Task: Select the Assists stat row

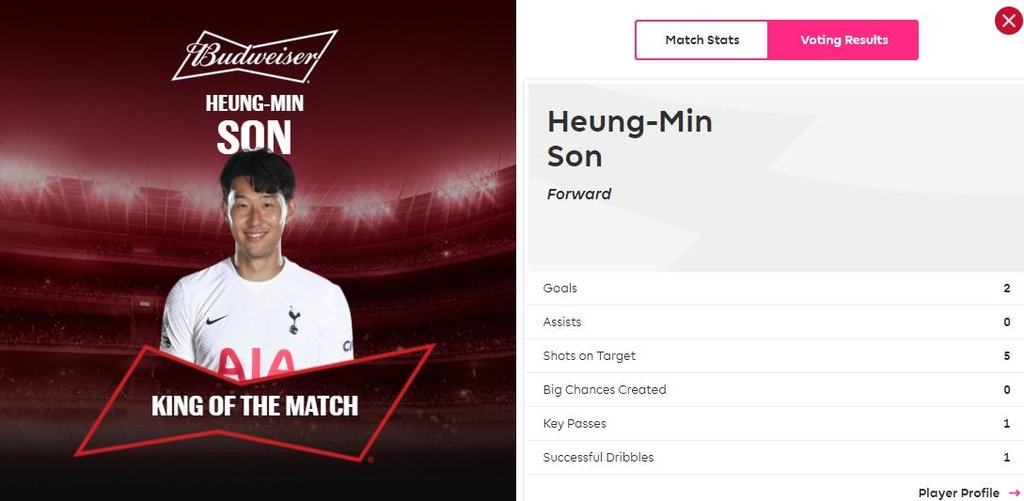Action: 774,322
